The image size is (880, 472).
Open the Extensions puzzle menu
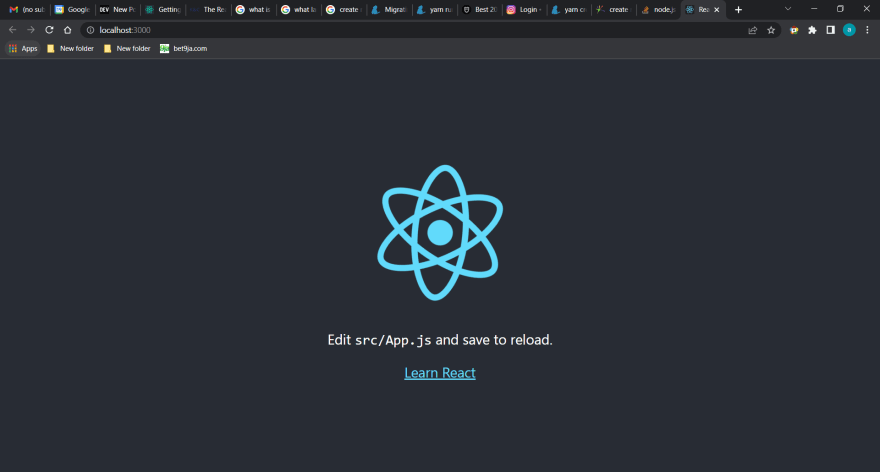pyautogui.click(x=812, y=30)
